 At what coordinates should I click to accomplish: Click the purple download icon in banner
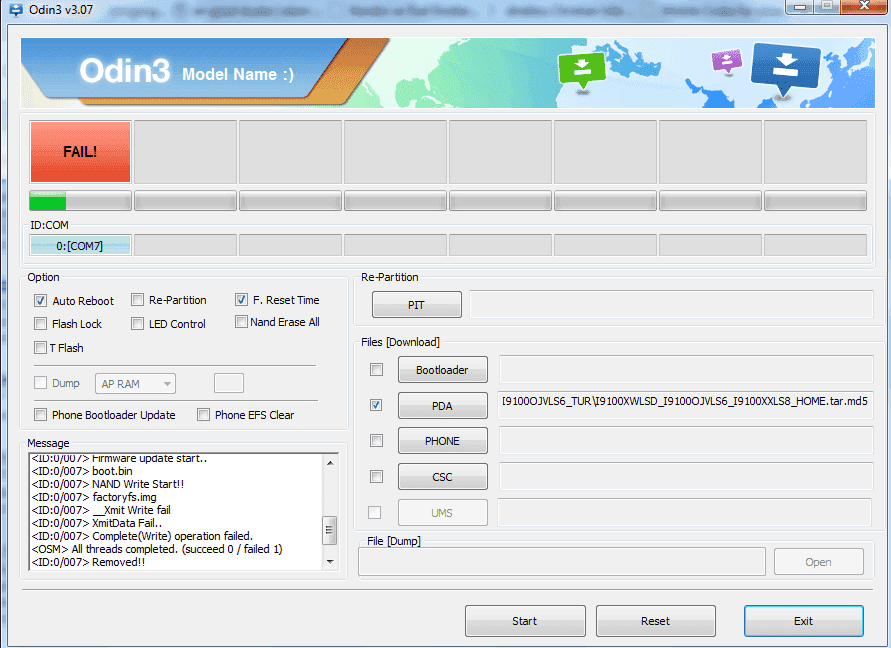tap(726, 61)
